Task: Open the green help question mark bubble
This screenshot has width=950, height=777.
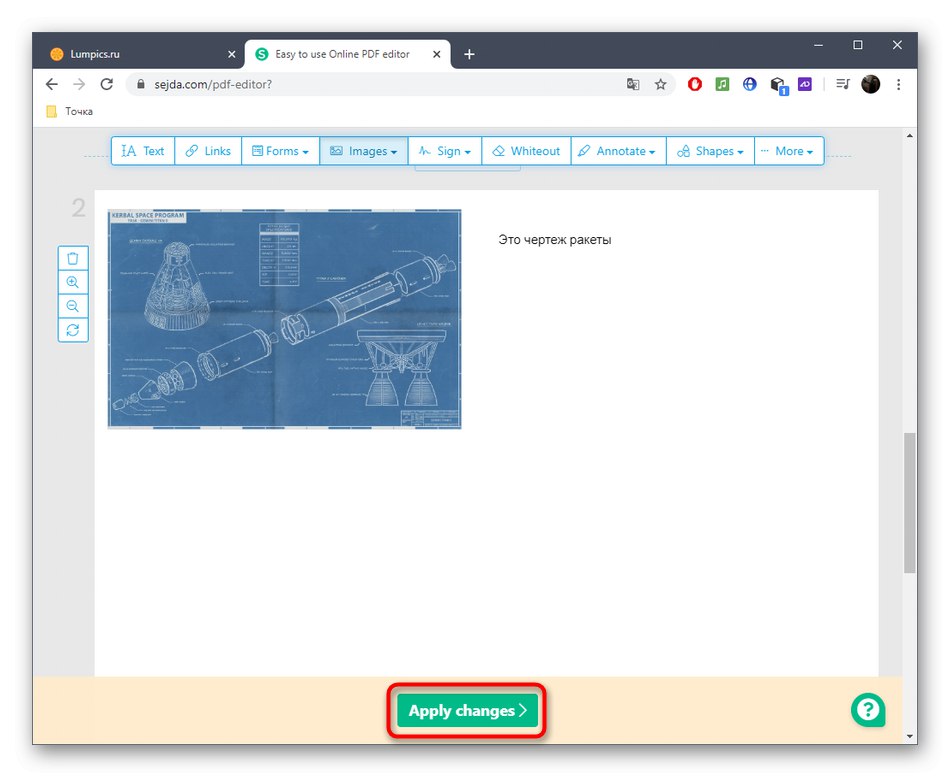Action: [x=867, y=710]
